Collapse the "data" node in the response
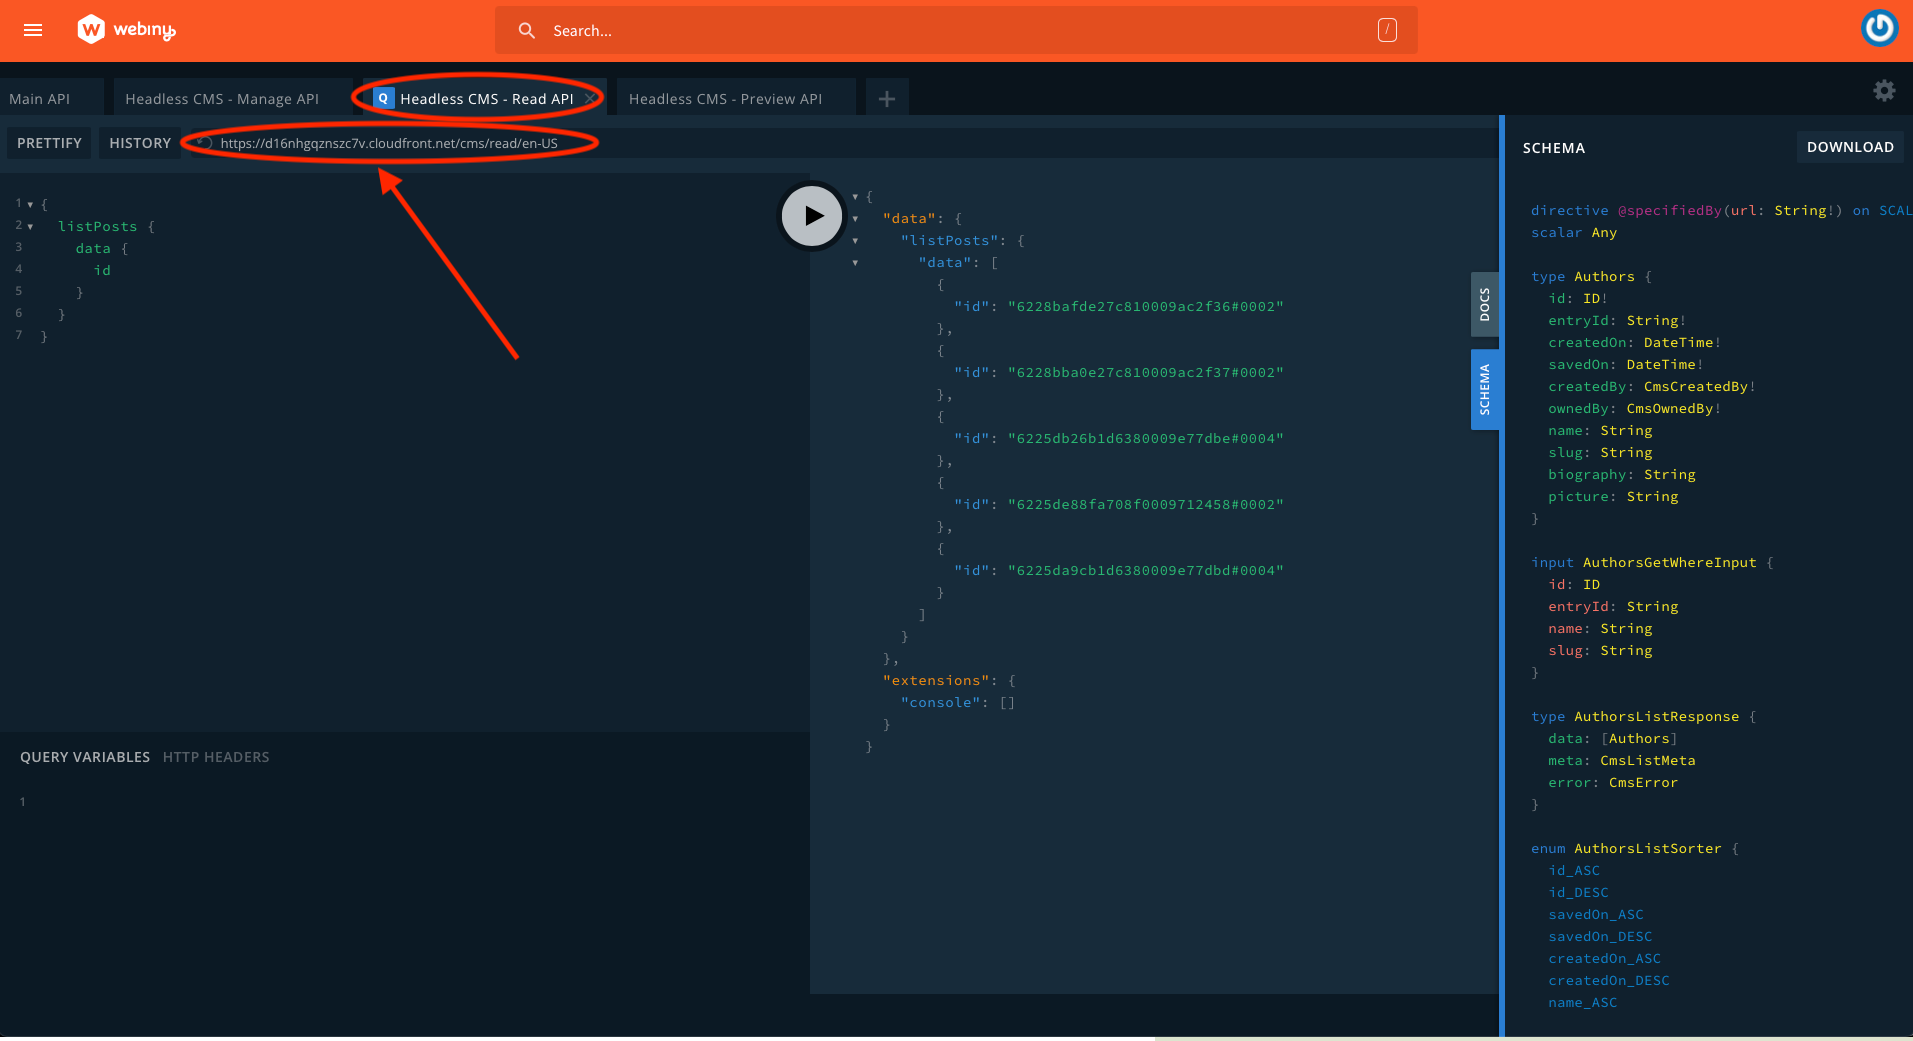The width and height of the screenshot is (1913, 1041). [x=855, y=218]
